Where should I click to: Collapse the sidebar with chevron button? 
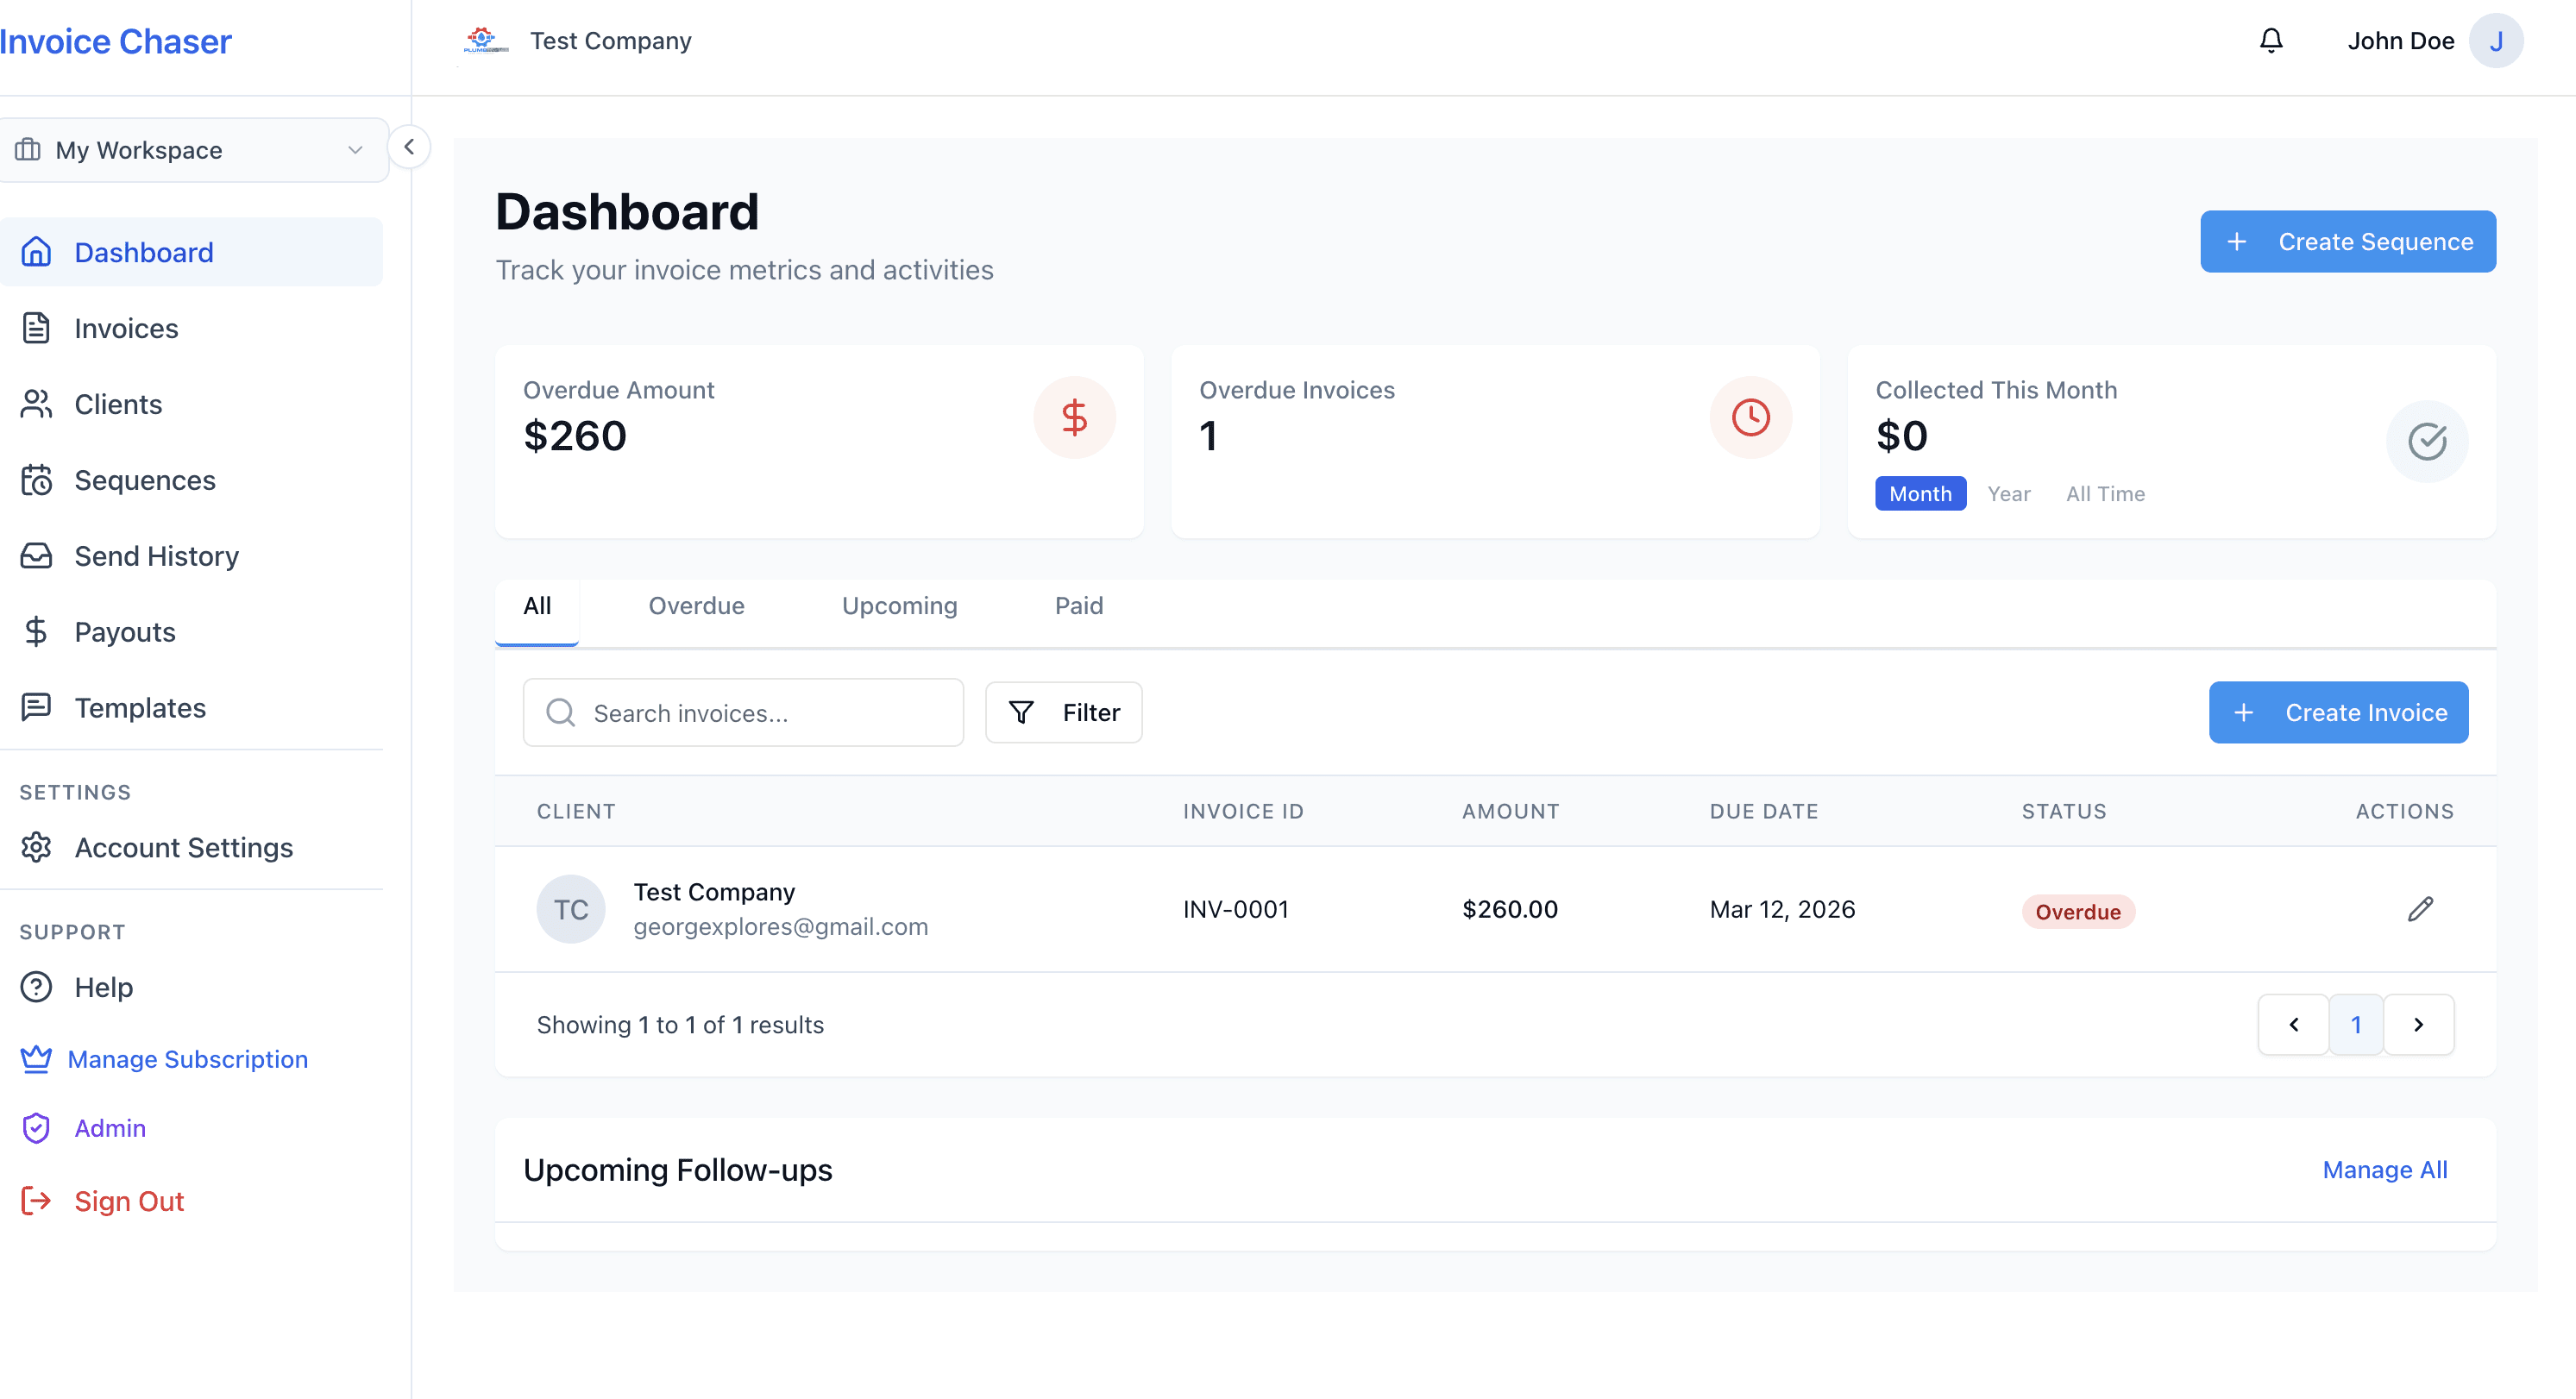tap(409, 147)
